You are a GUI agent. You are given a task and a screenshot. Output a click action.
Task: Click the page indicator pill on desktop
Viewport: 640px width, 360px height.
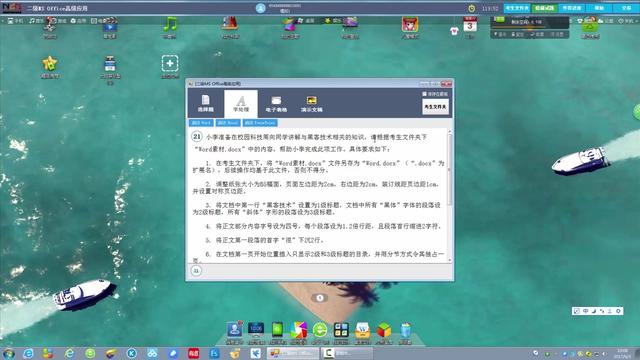320,298
